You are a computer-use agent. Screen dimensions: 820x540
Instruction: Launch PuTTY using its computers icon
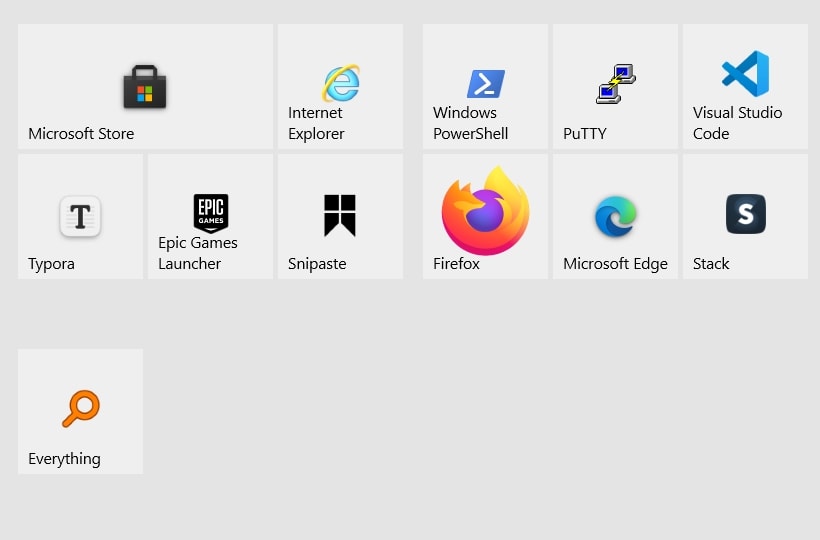[x=616, y=84]
